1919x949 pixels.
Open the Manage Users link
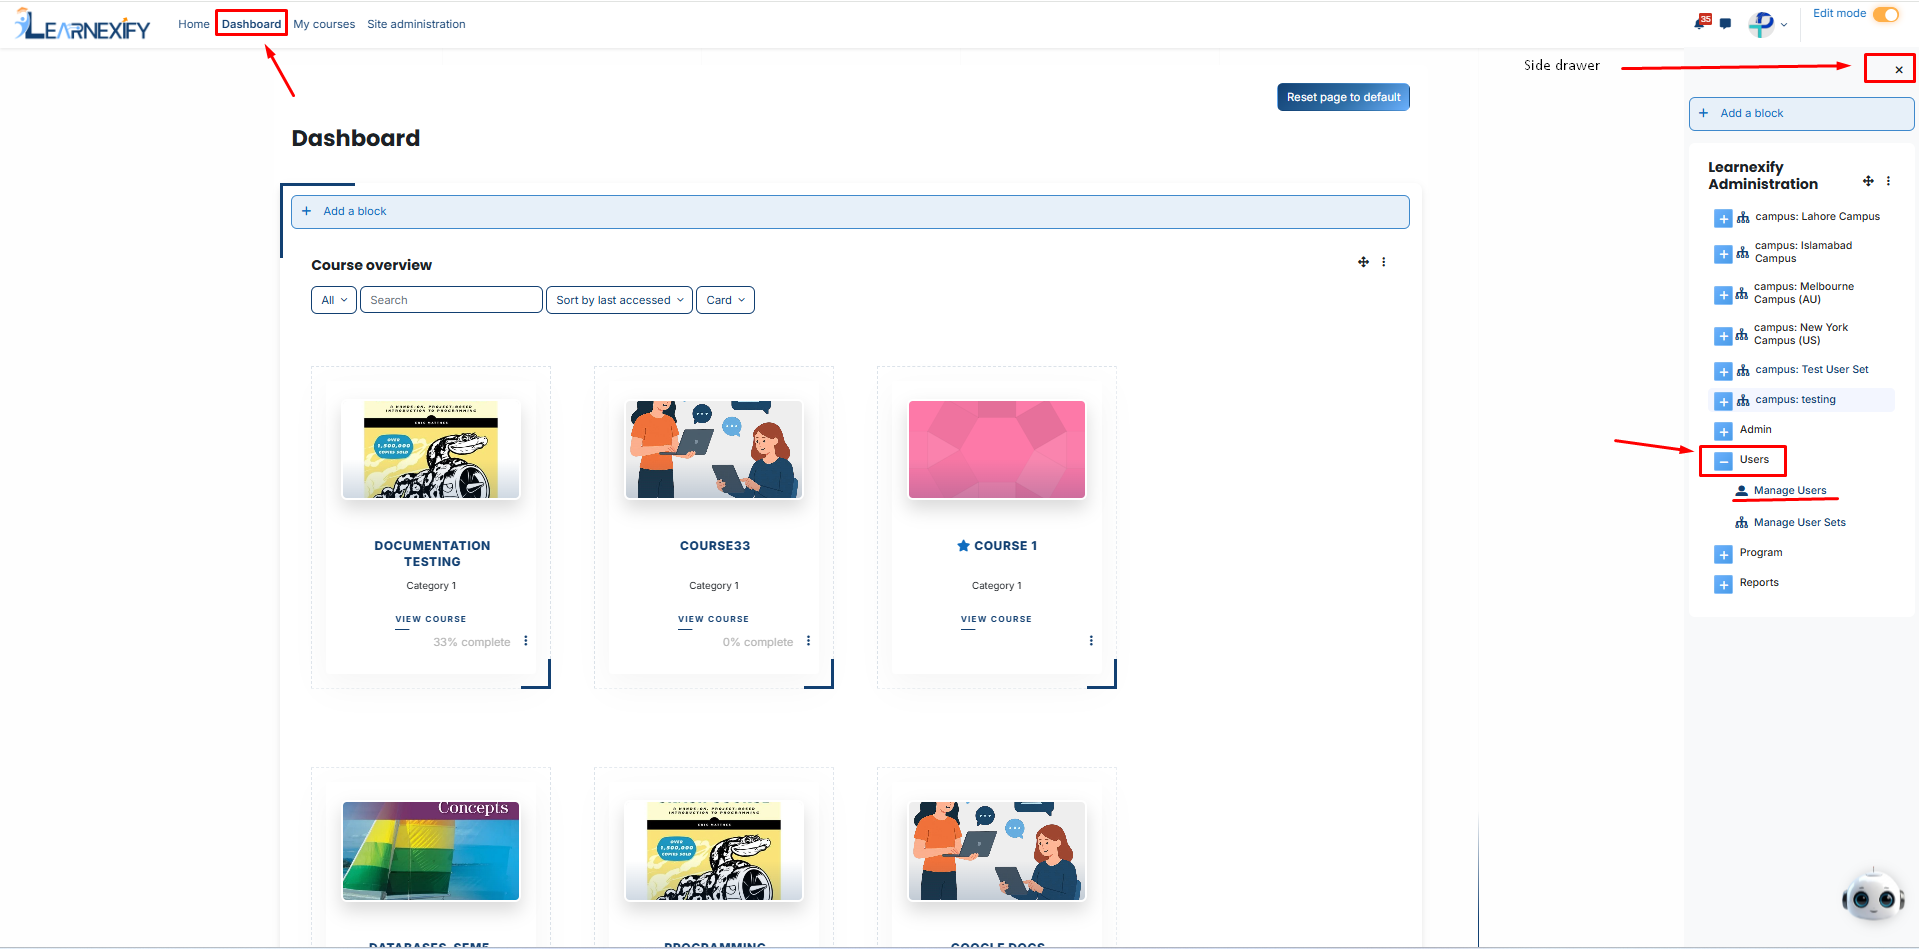pos(1790,491)
